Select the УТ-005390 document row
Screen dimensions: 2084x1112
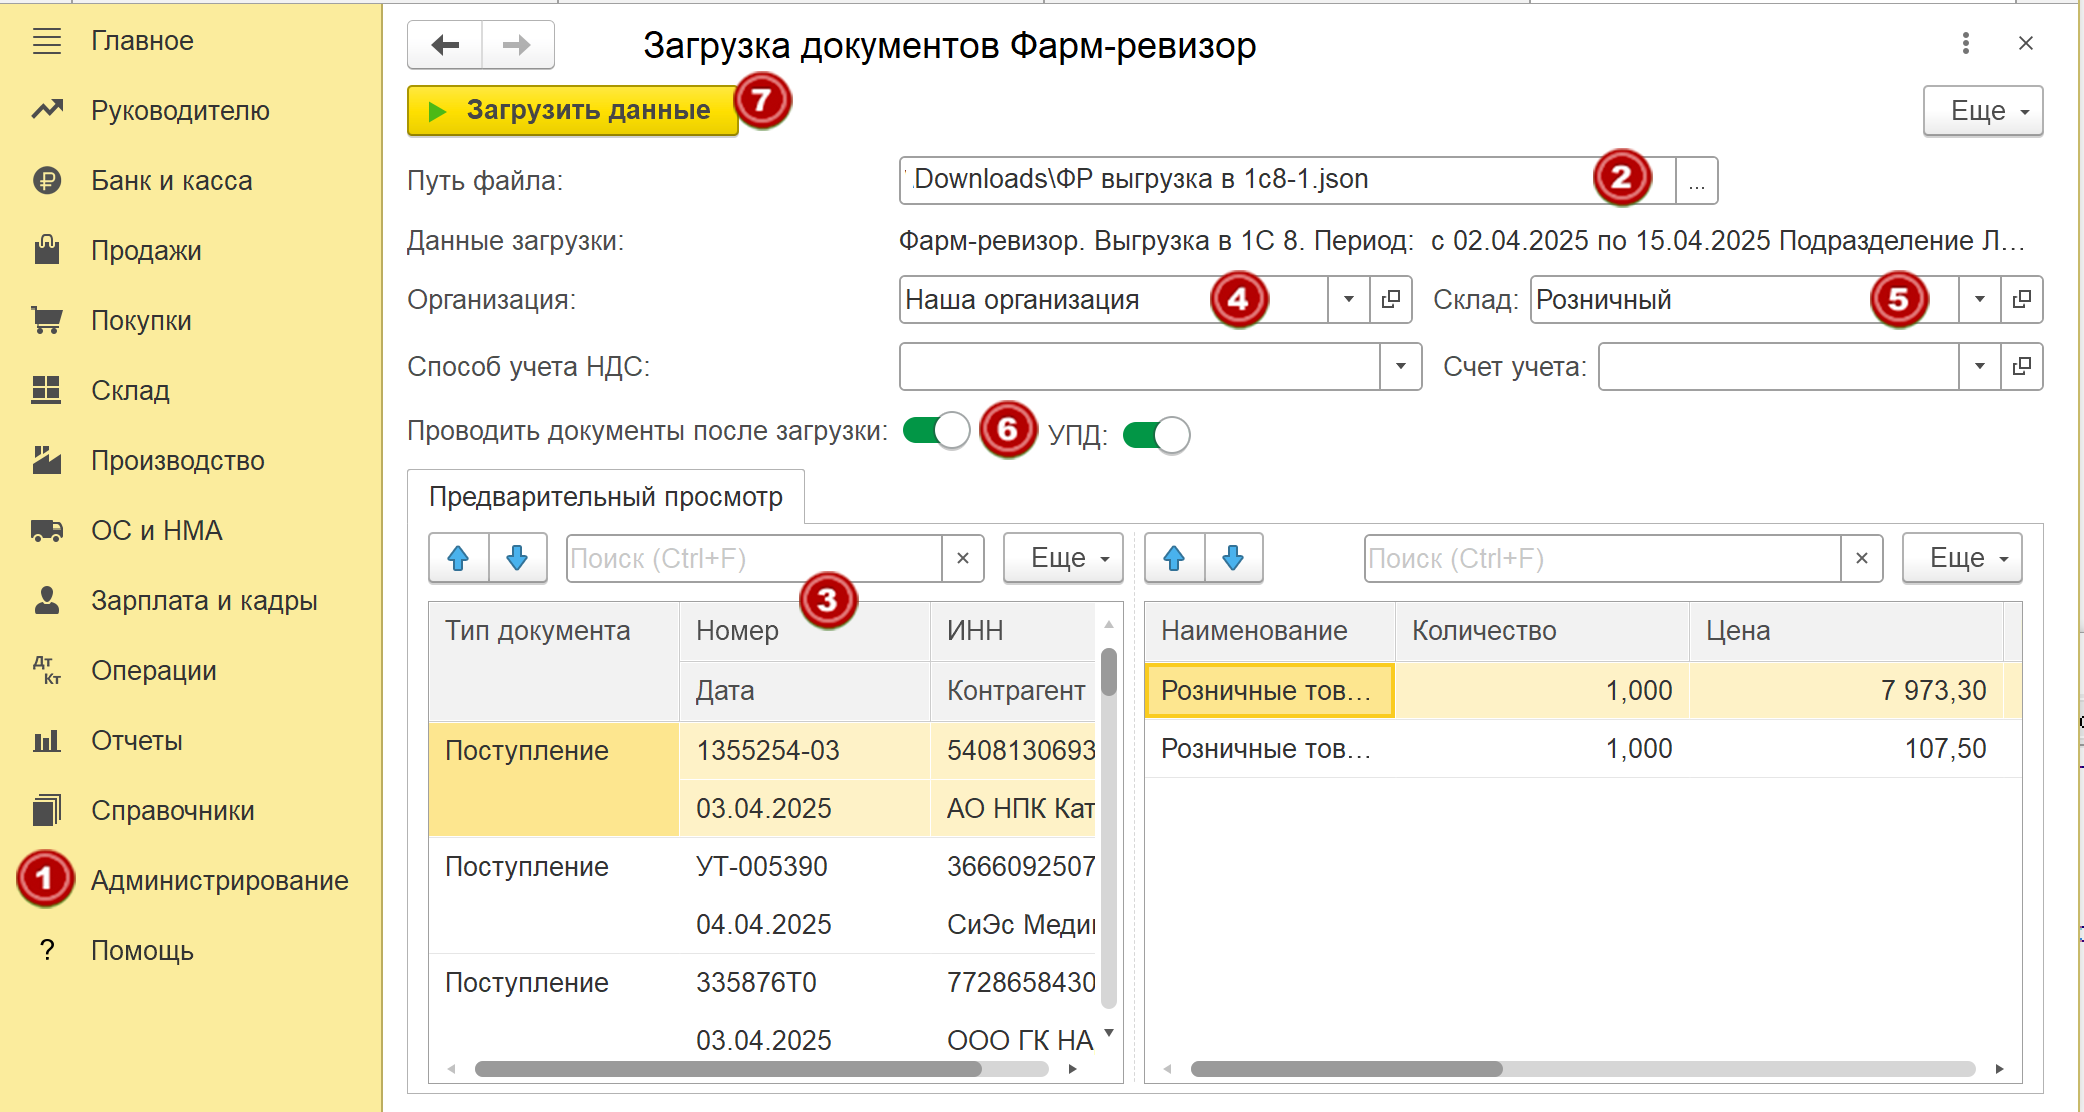763,896
